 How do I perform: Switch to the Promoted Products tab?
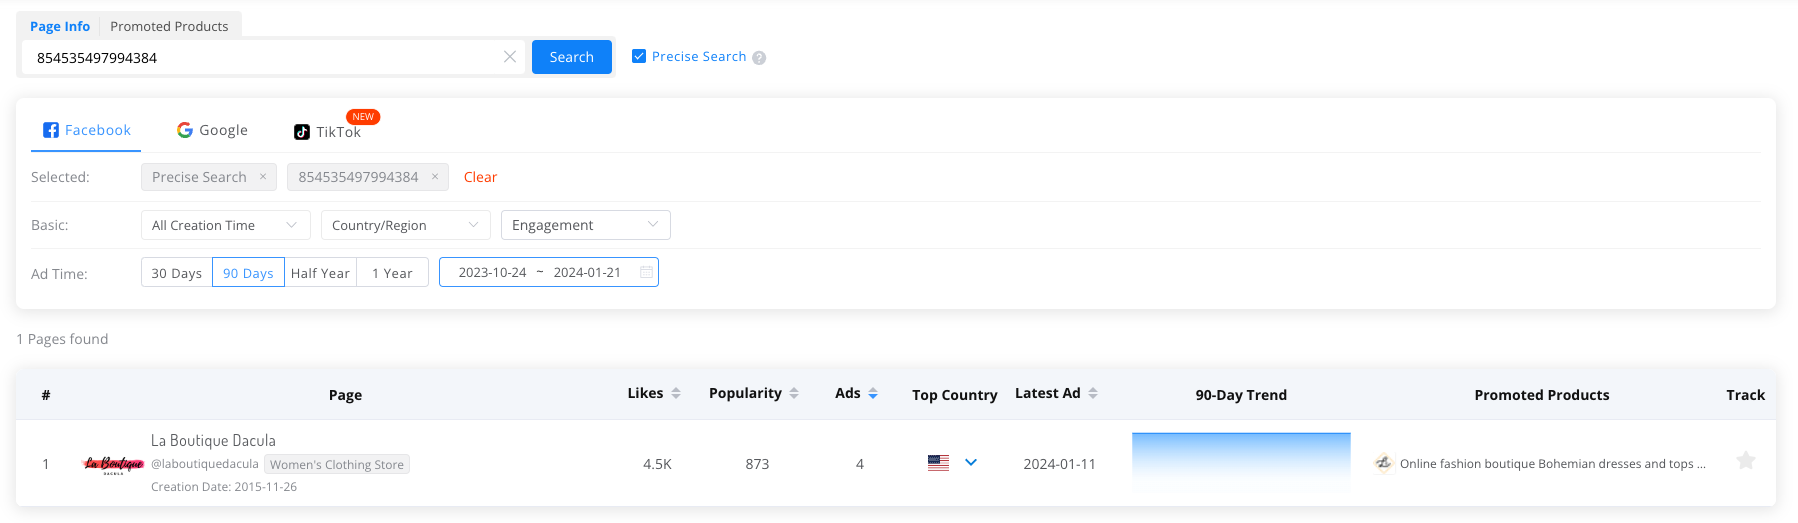pos(169,26)
